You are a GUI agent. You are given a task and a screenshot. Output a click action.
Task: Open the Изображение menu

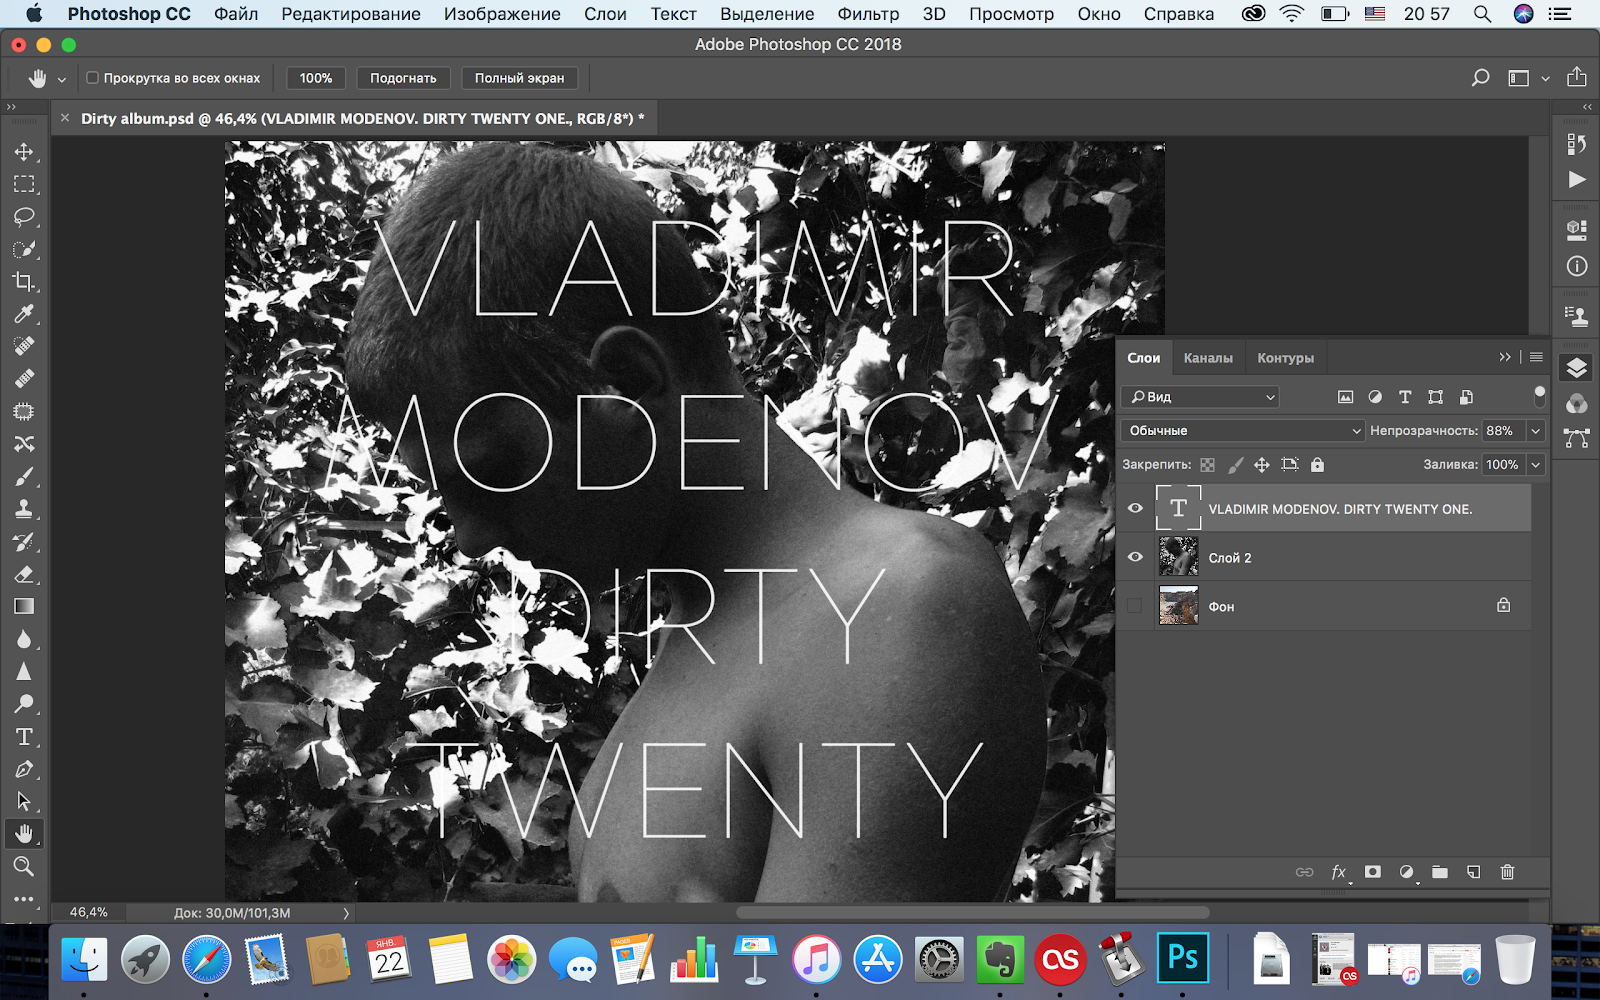[502, 14]
